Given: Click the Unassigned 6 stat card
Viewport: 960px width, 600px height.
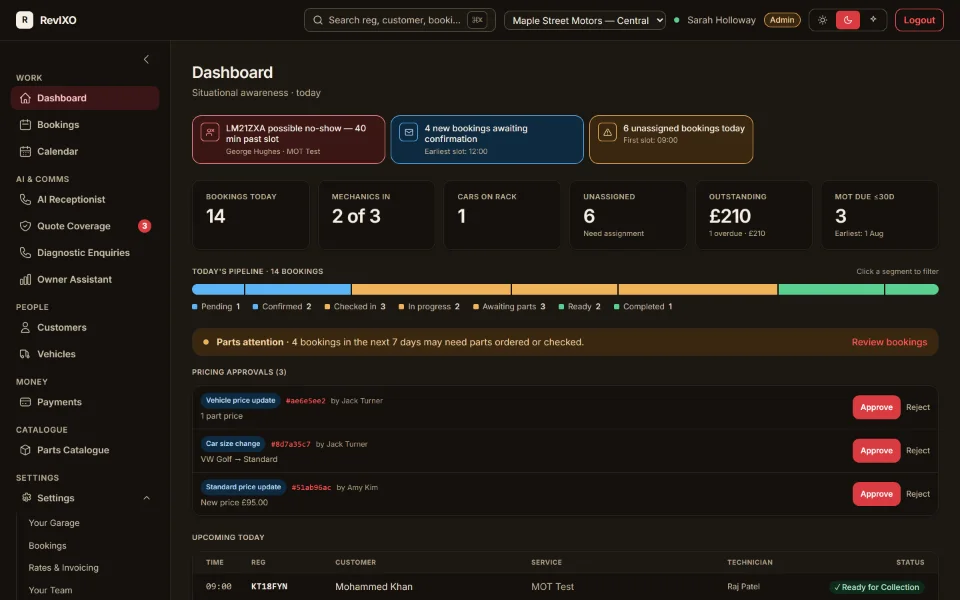Looking at the screenshot, I should (x=628, y=215).
